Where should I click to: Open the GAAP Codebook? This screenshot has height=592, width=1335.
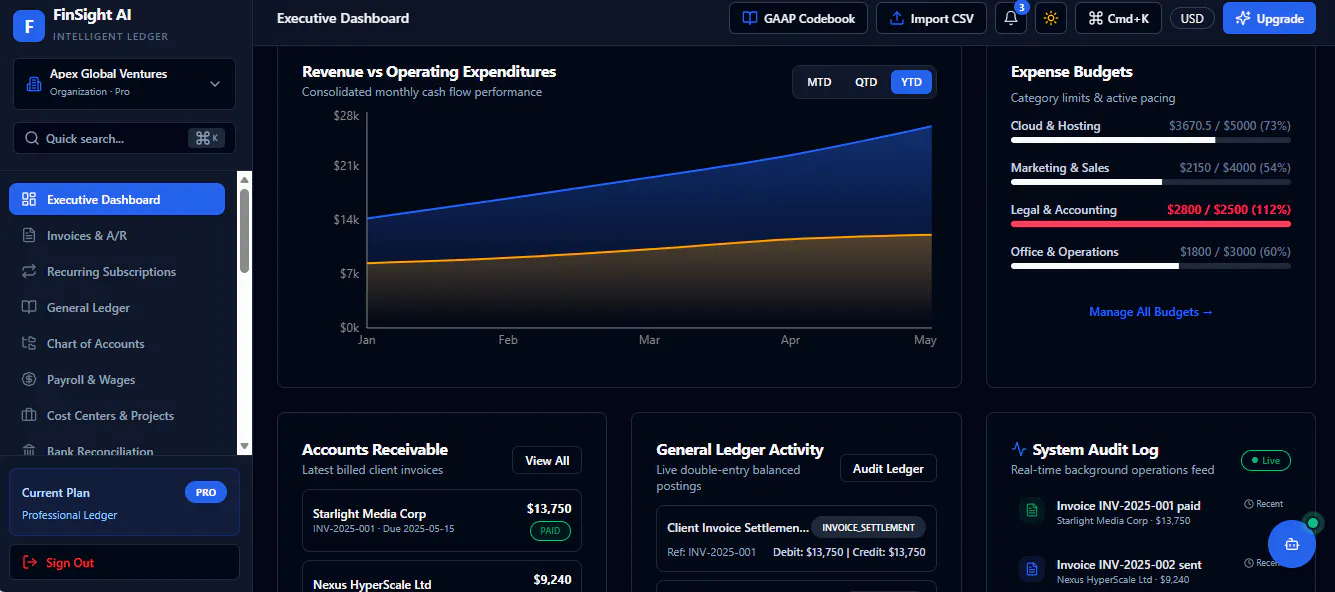[799, 18]
